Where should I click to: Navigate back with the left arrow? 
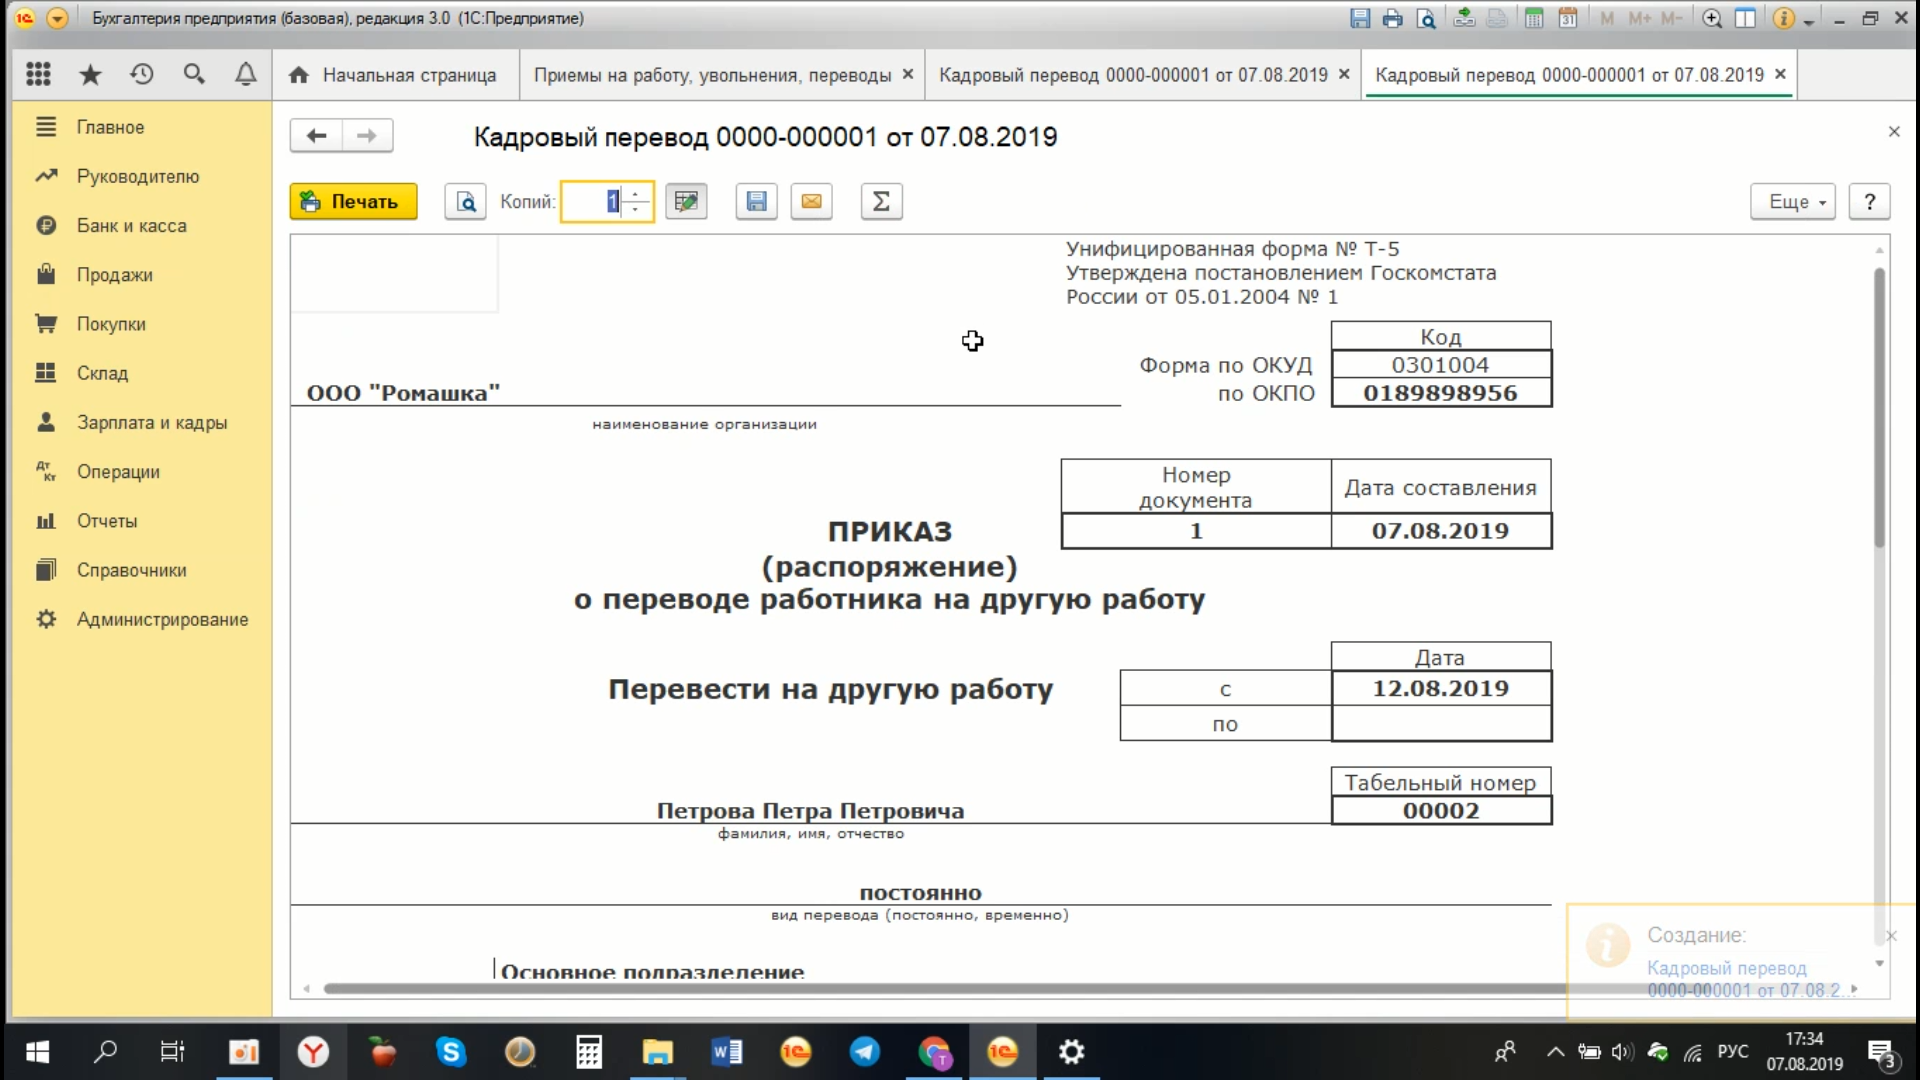tap(316, 136)
